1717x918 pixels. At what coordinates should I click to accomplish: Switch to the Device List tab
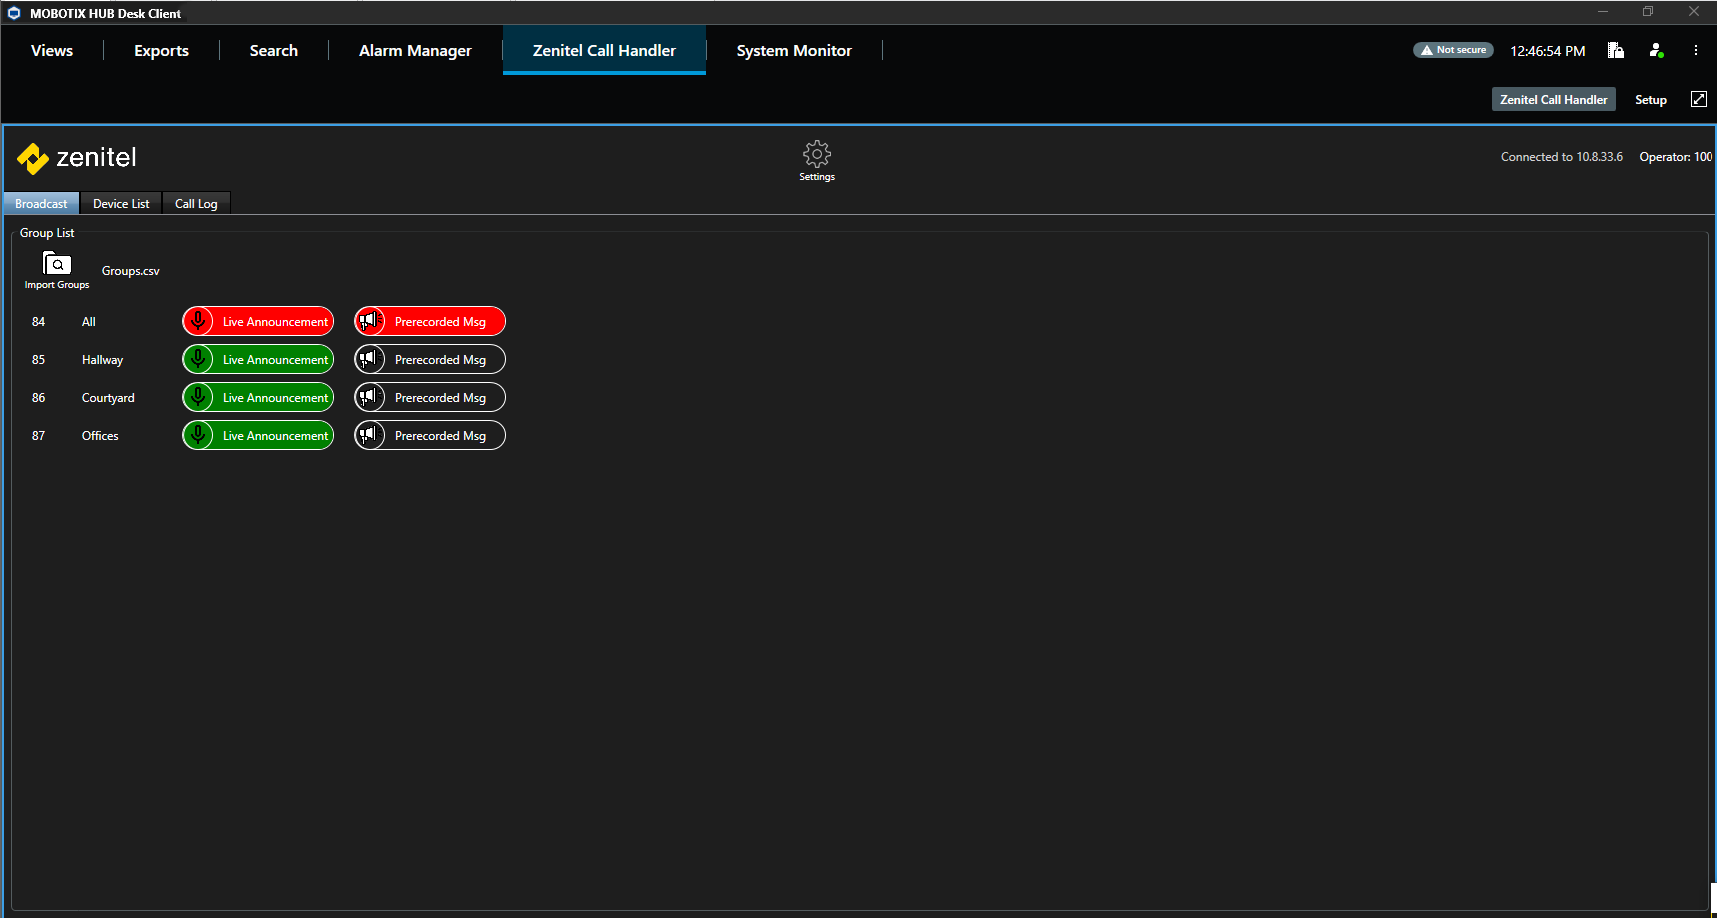(x=121, y=204)
